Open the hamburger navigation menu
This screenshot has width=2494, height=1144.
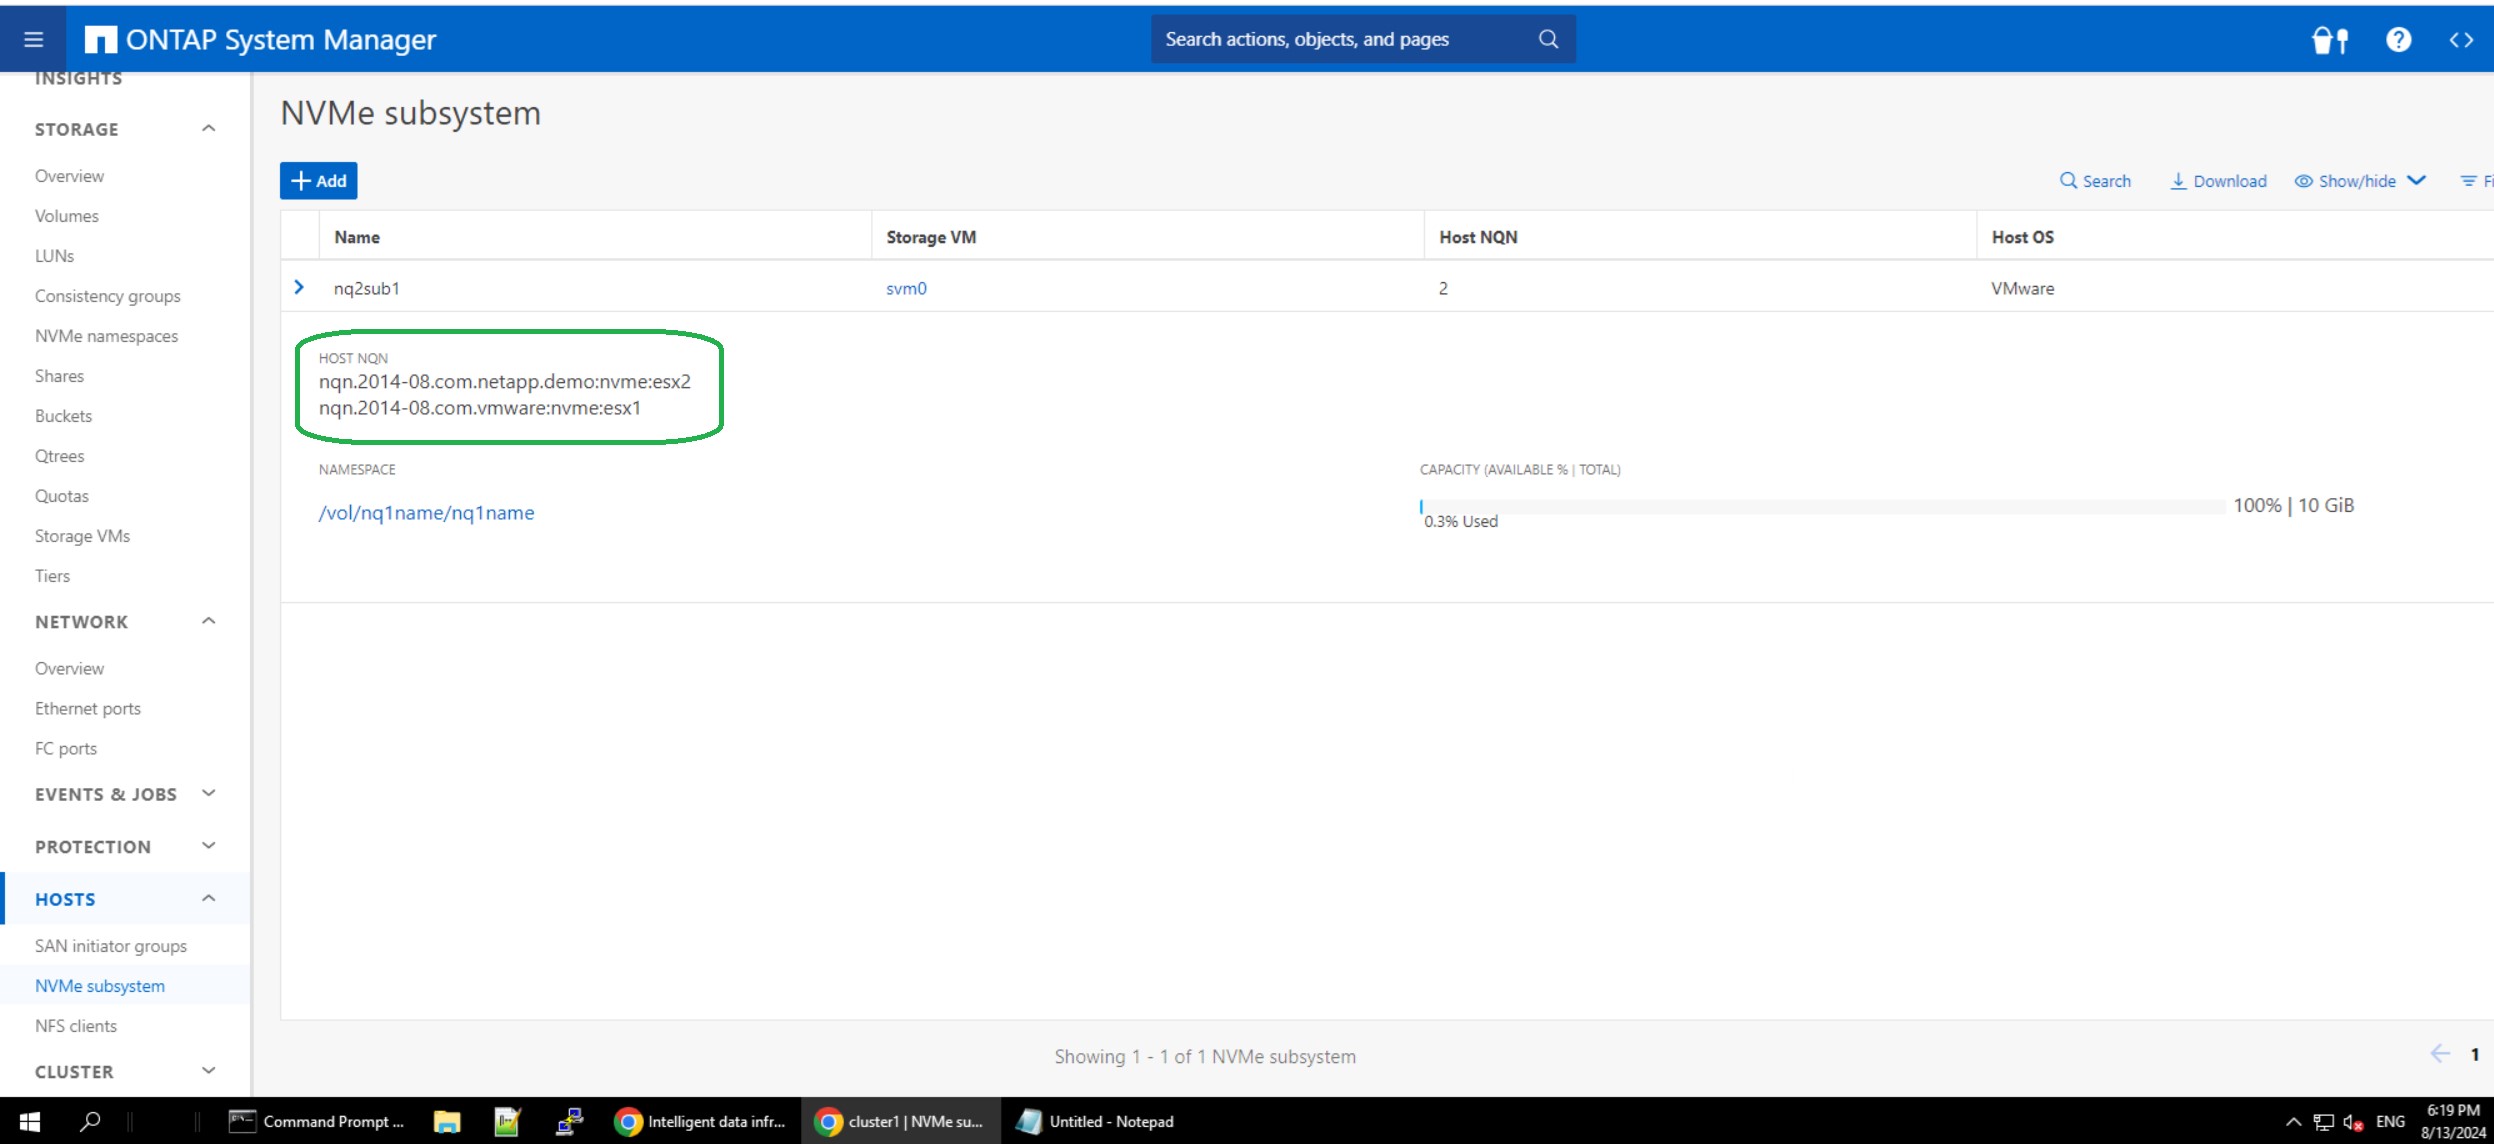click(33, 39)
